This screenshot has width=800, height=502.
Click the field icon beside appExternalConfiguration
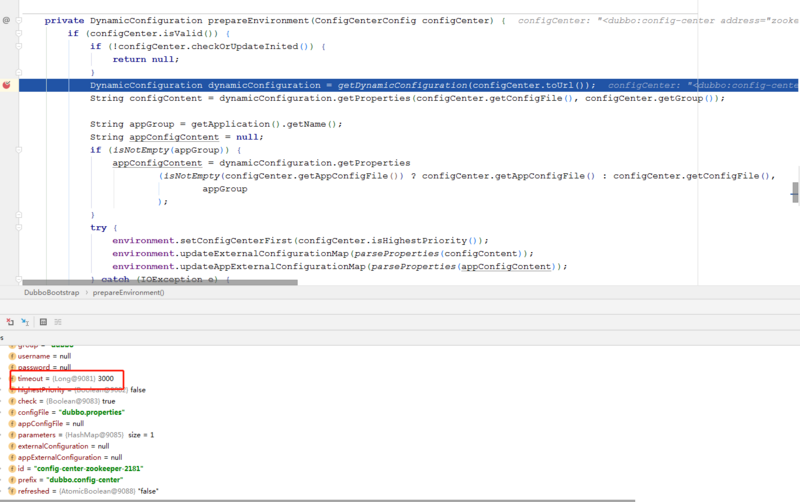point(12,457)
